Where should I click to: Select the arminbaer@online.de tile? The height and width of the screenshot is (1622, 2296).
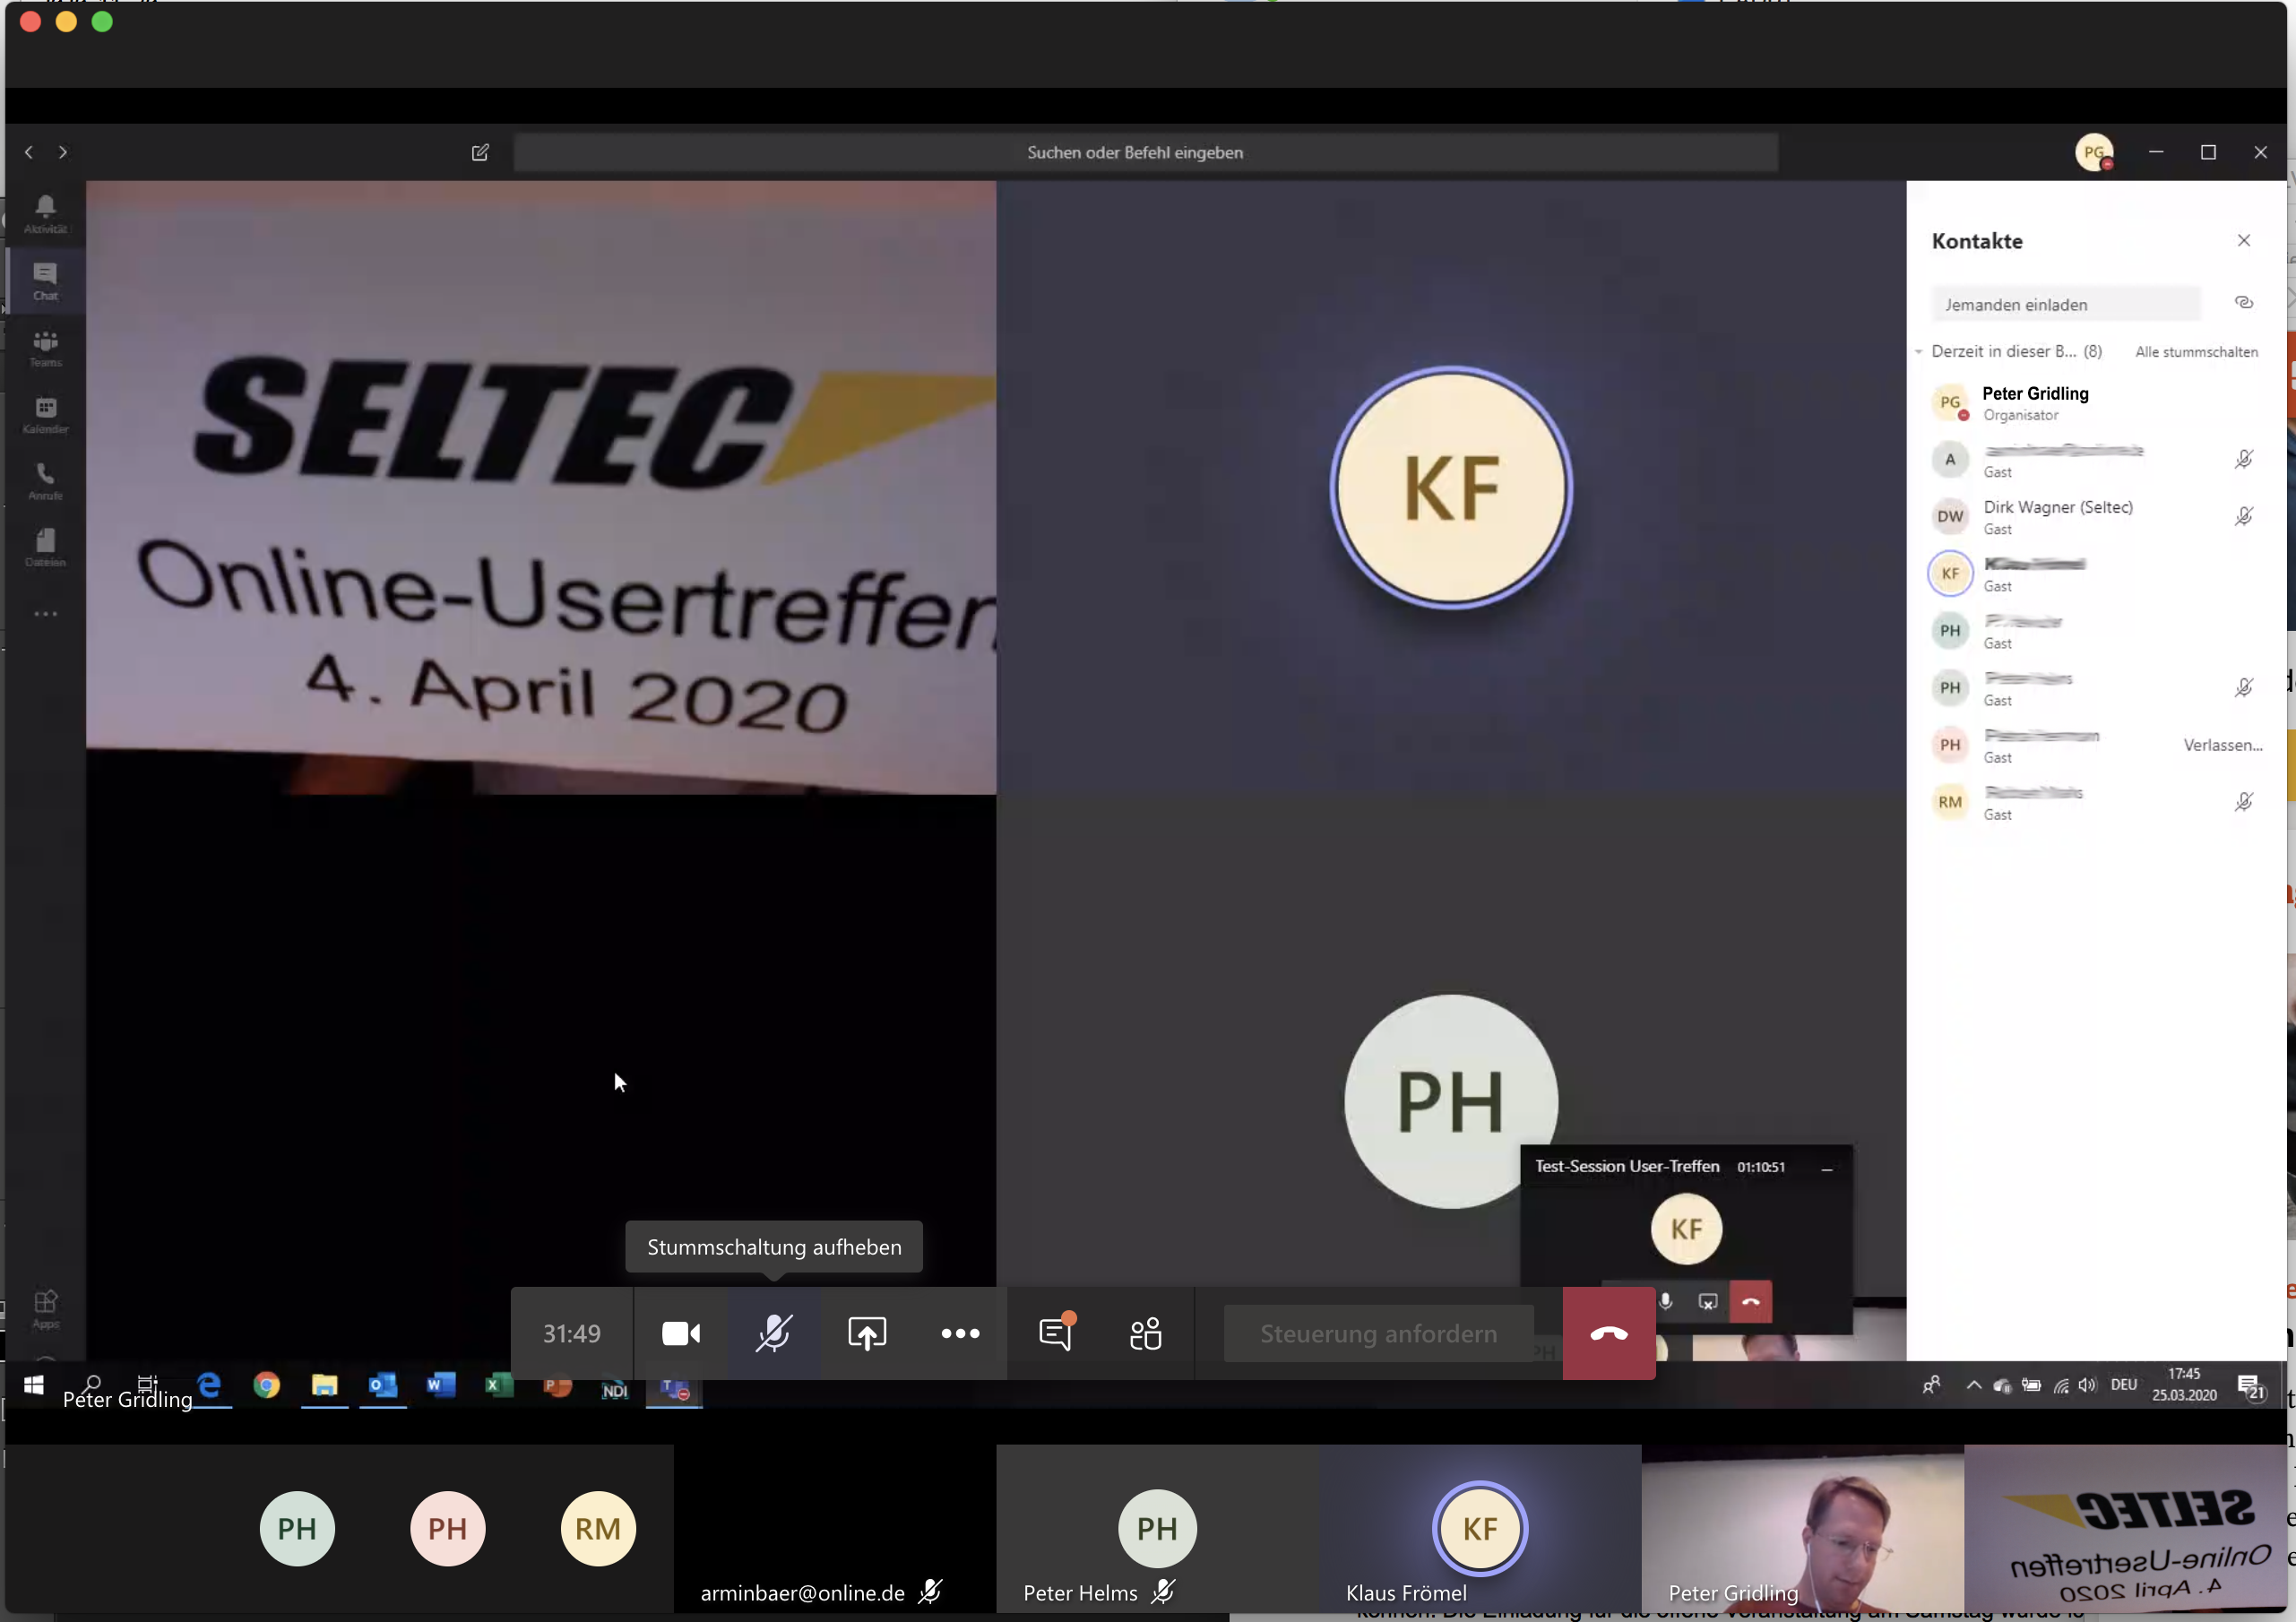point(835,1528)
